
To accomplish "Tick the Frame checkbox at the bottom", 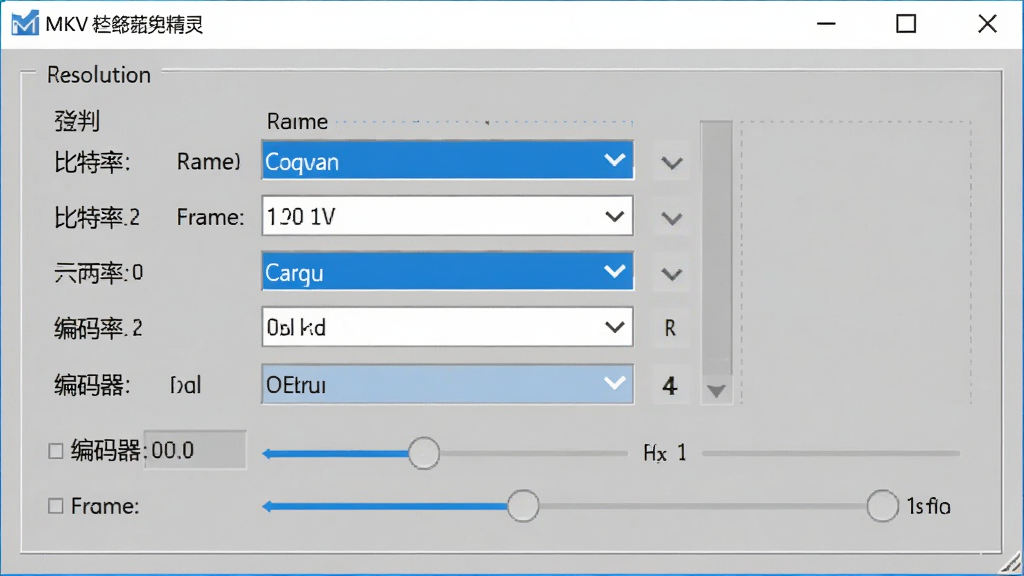I will click(x=56, y=506).
